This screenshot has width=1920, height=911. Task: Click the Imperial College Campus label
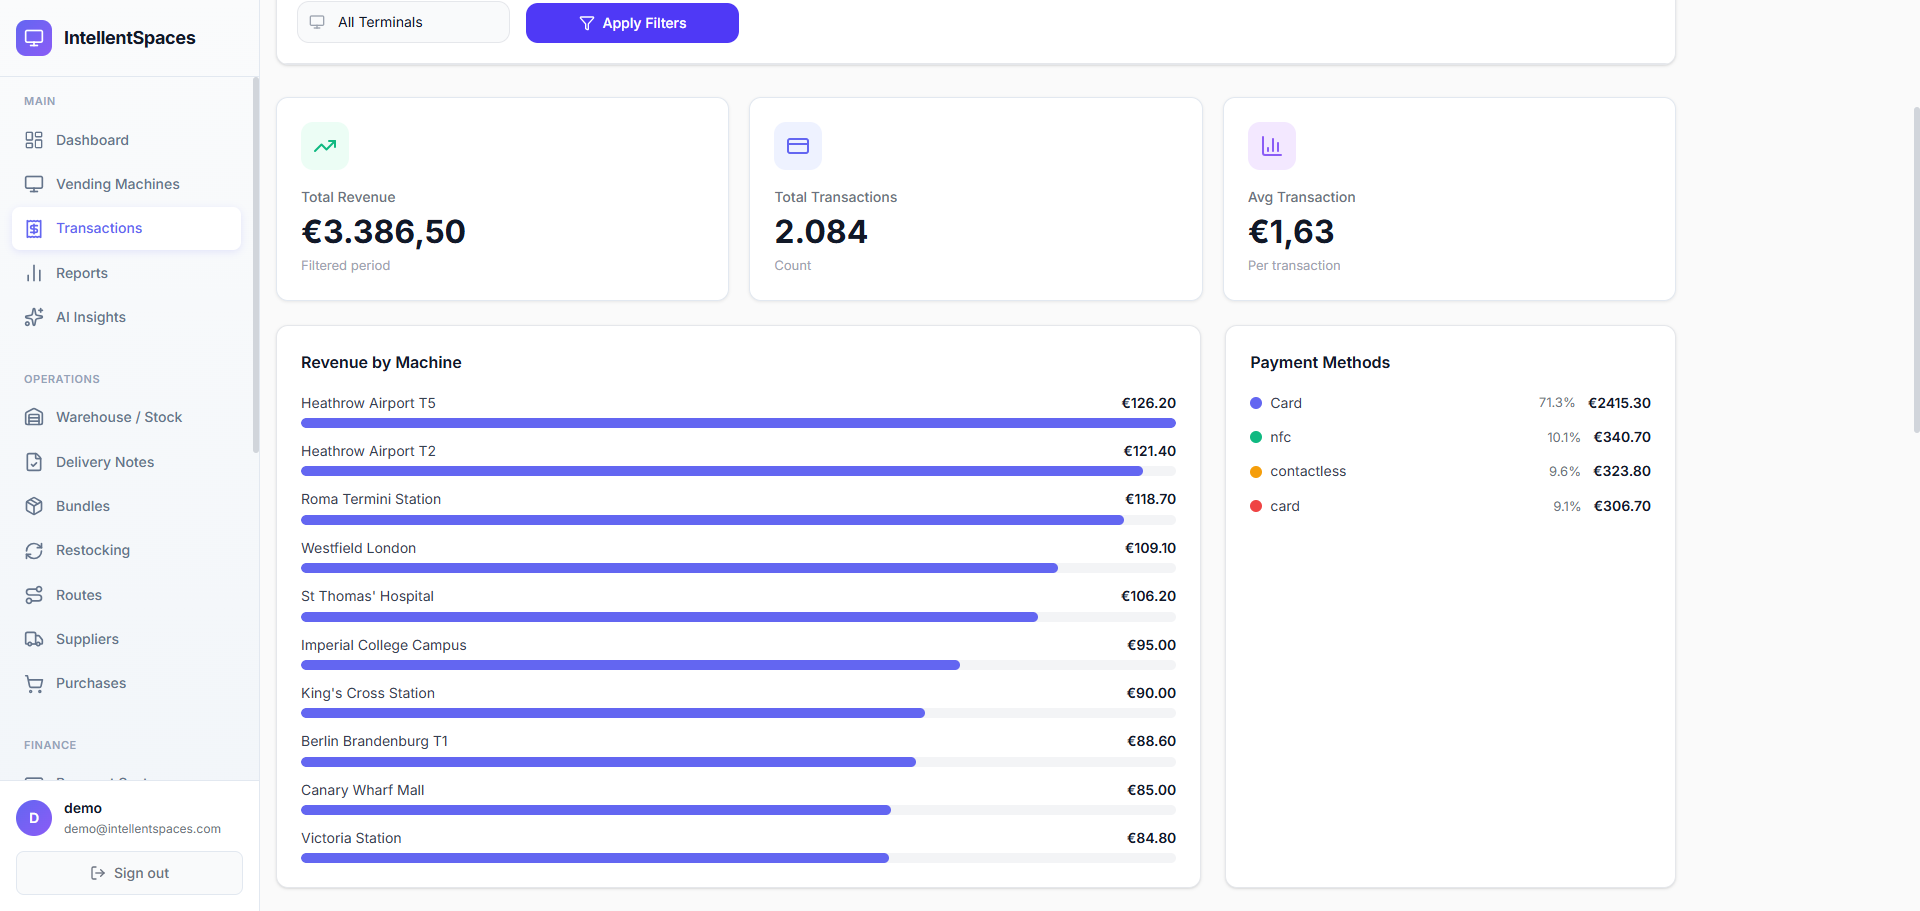pos(384,645)
